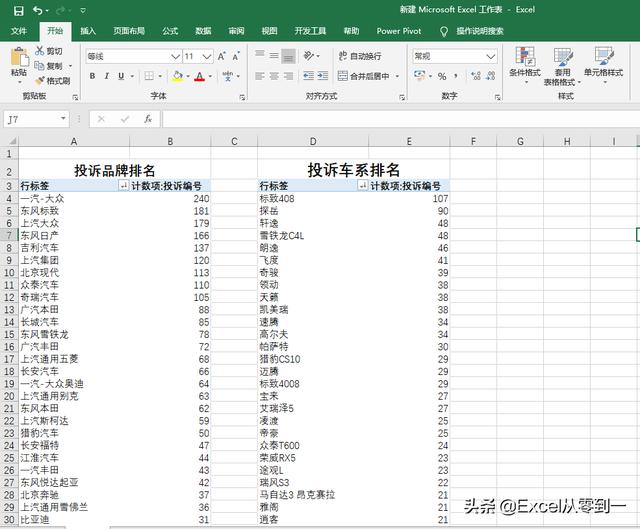The width and height of the screenshot is (640, 529).
Task: Click the Decrease Decimal icon
Action: 491,76
